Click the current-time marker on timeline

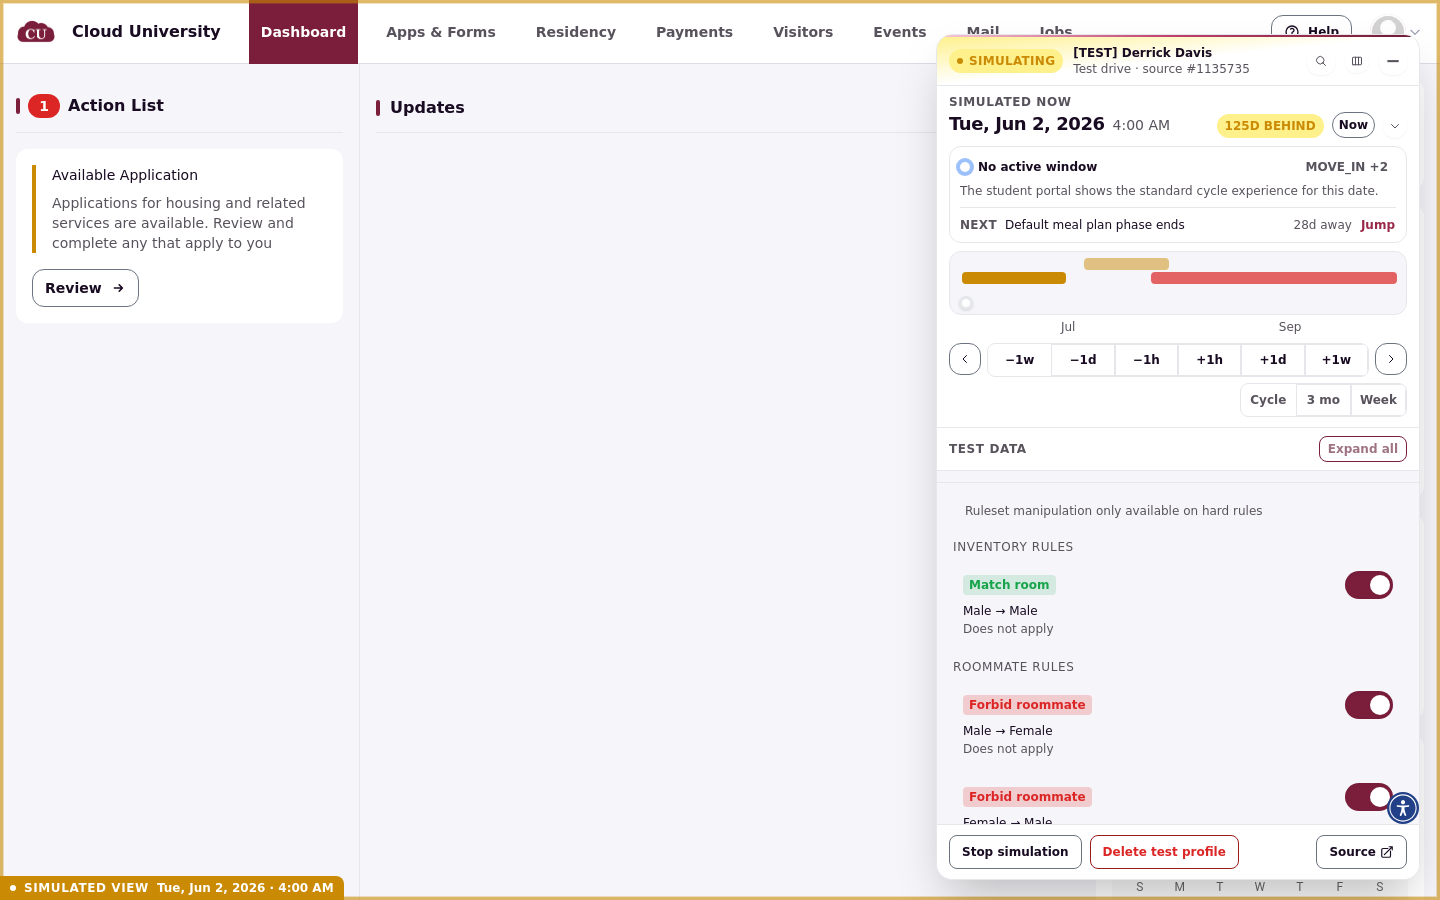[966, 303]
